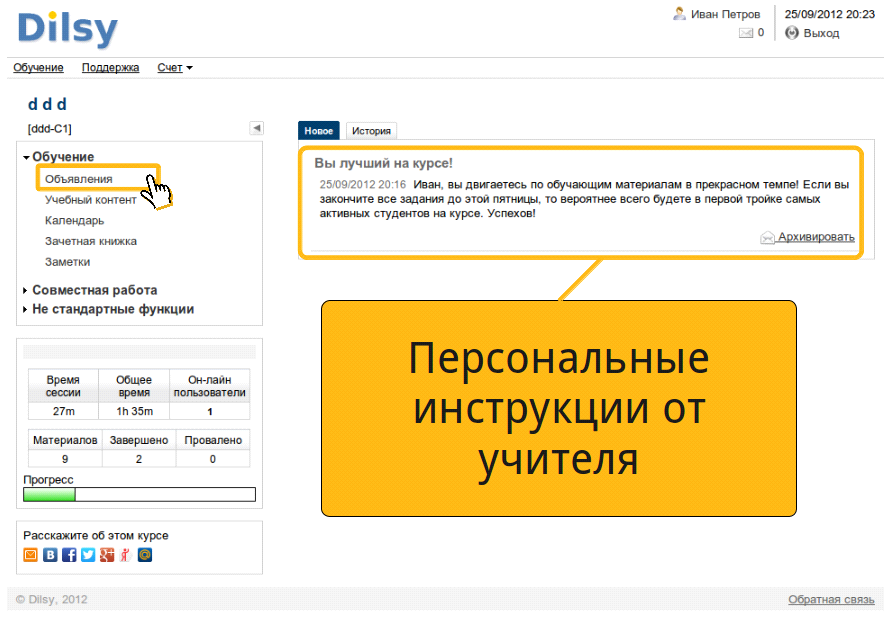
Task: Share the course on Google Plus
Action: click(x=107, y=555)
